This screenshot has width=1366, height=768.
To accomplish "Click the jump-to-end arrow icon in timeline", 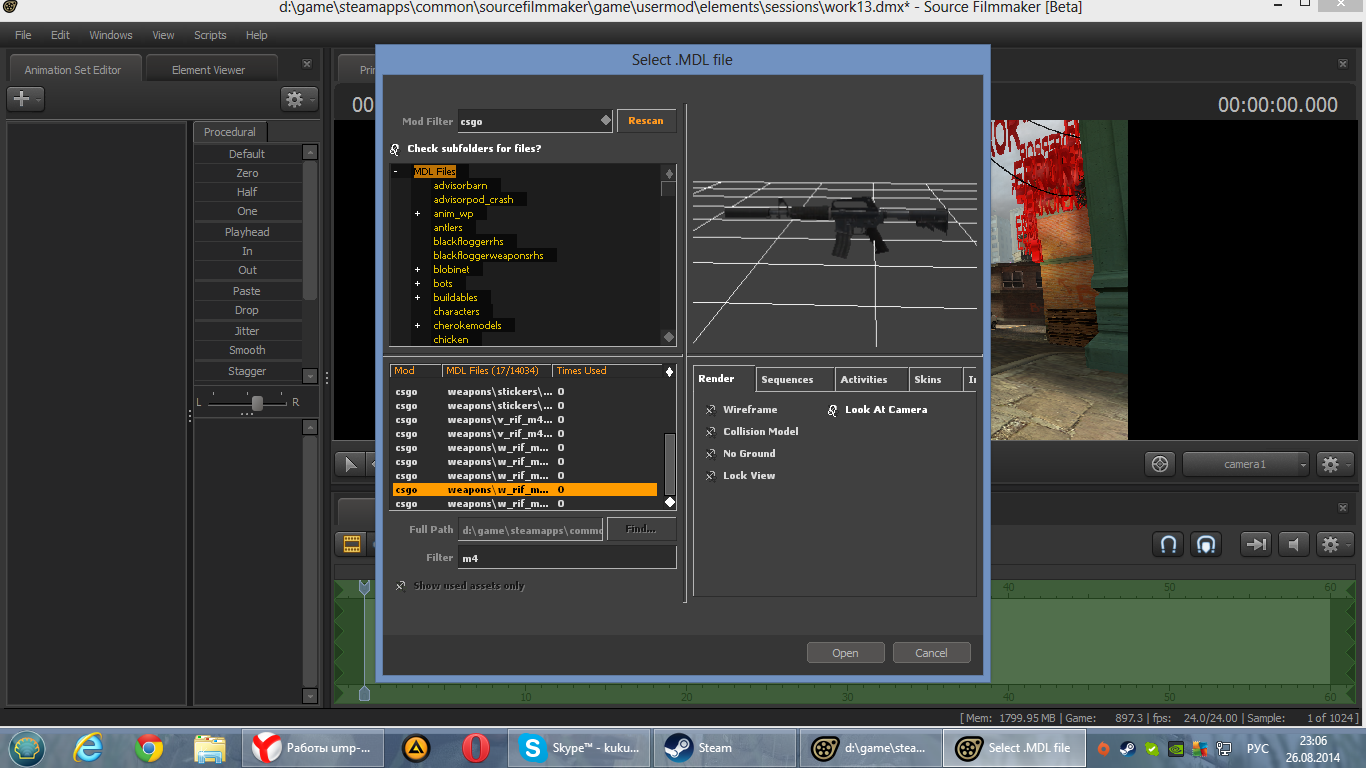I will coord(1256,544).
